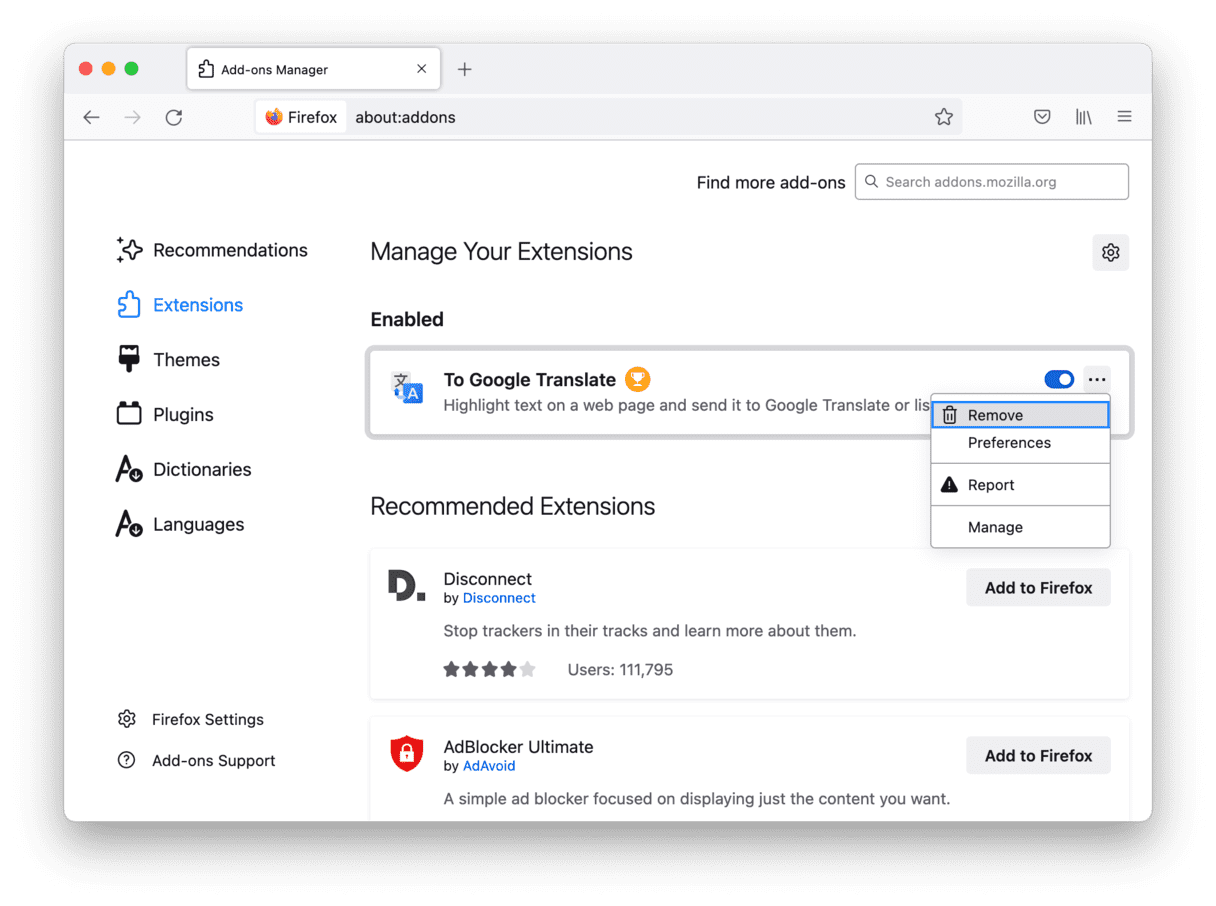Open the To Google Translate title
Viewport: 1216px width, 906px height.
[x=530, y=380]
